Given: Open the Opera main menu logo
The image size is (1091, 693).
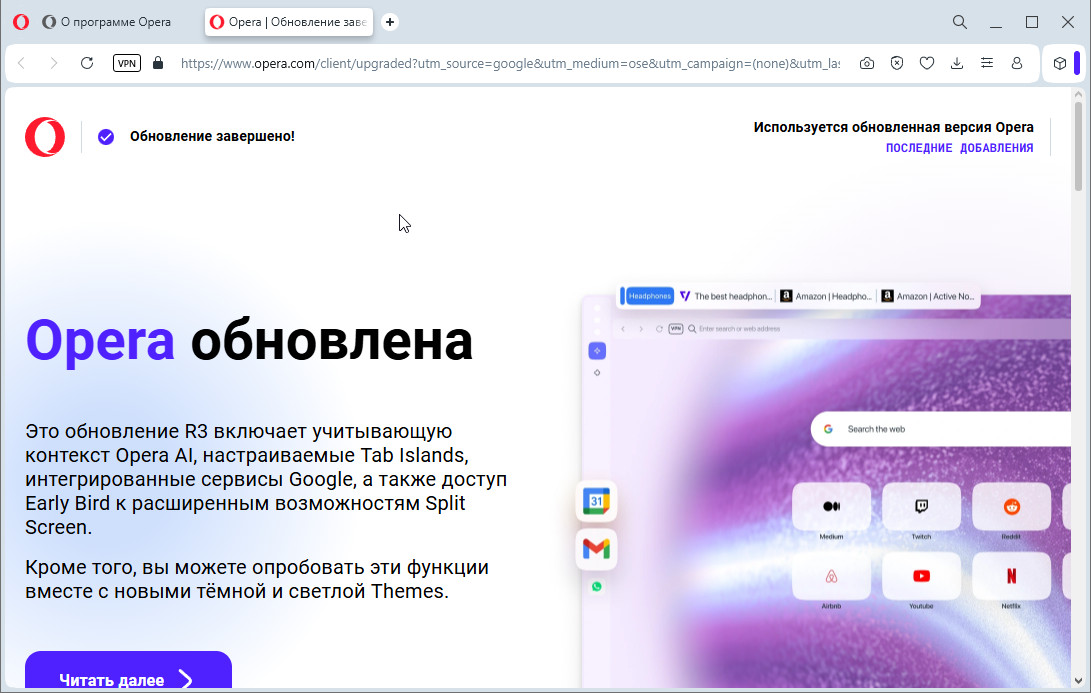Looking at the screenshot, I should coord(21,22).
